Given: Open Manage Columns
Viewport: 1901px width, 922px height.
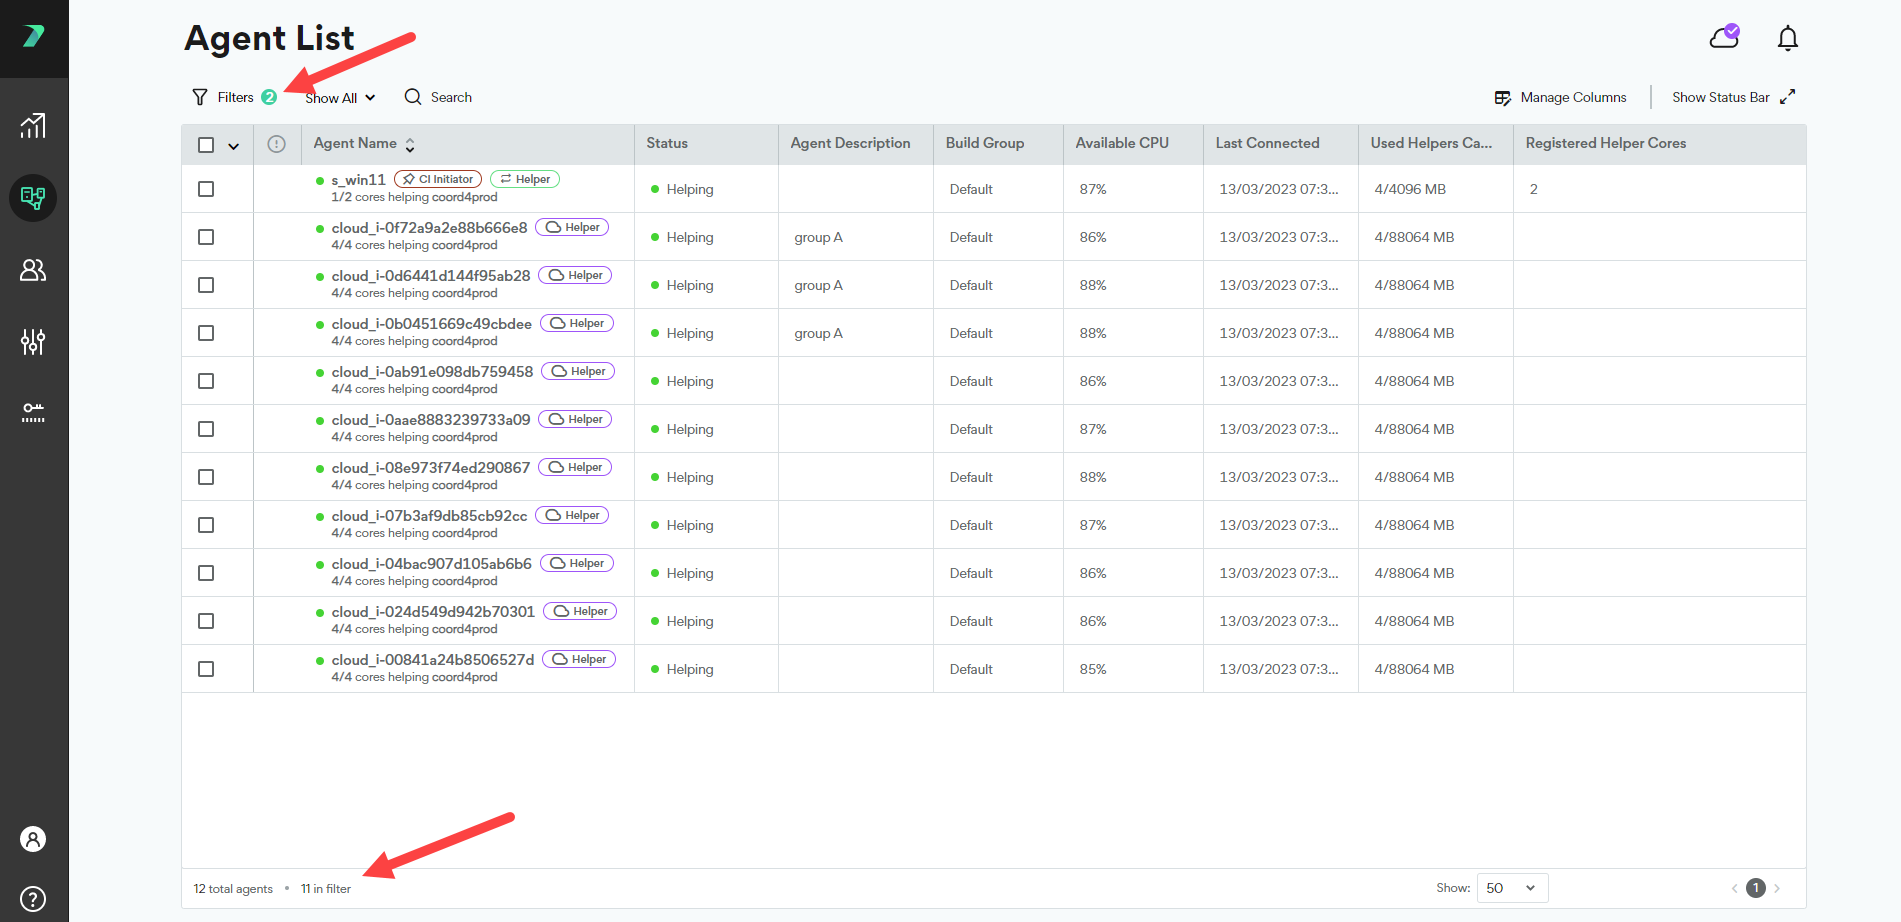Looking at the screenshot, I should [x=1560, y=97].
